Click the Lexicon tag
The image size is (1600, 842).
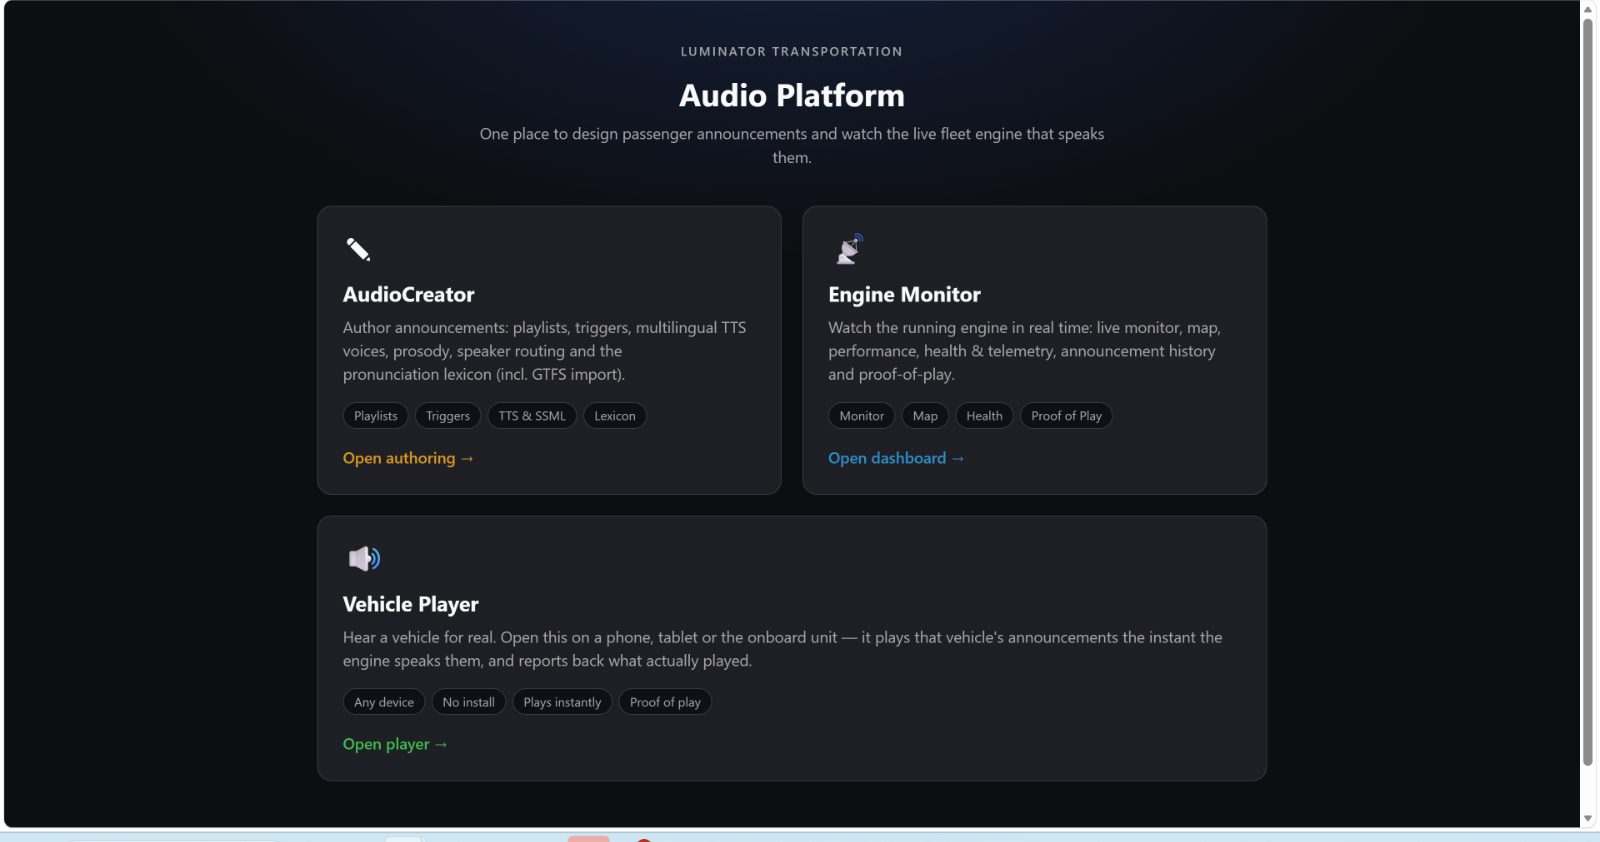(x=615, y=416)
